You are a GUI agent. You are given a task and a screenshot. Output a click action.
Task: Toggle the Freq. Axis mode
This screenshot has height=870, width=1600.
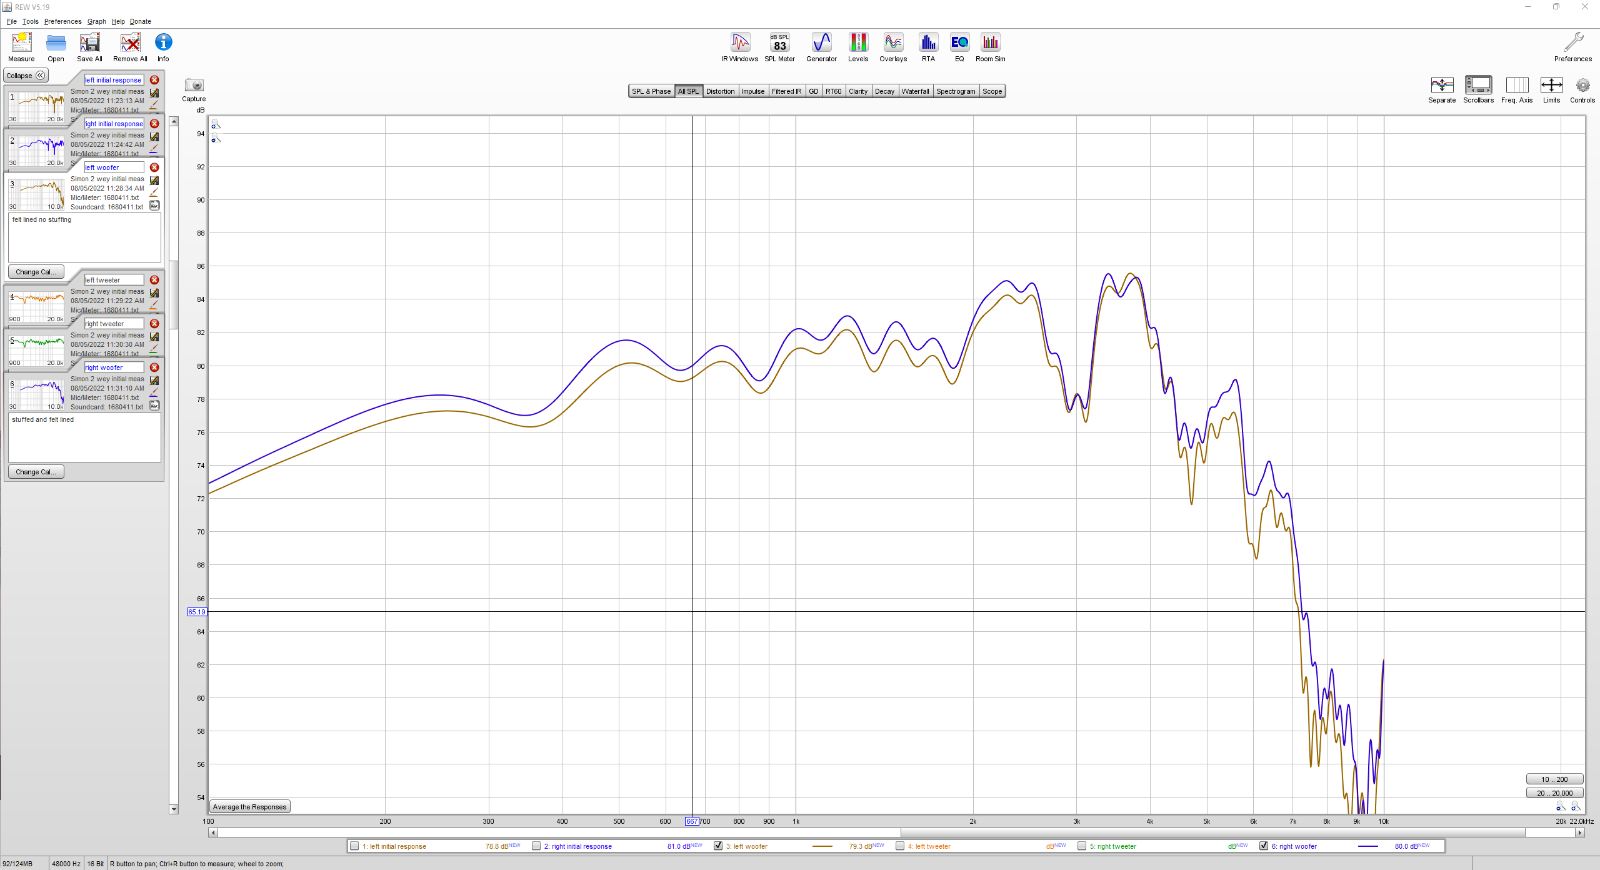pyautogui.click(x=1517, y=89)
